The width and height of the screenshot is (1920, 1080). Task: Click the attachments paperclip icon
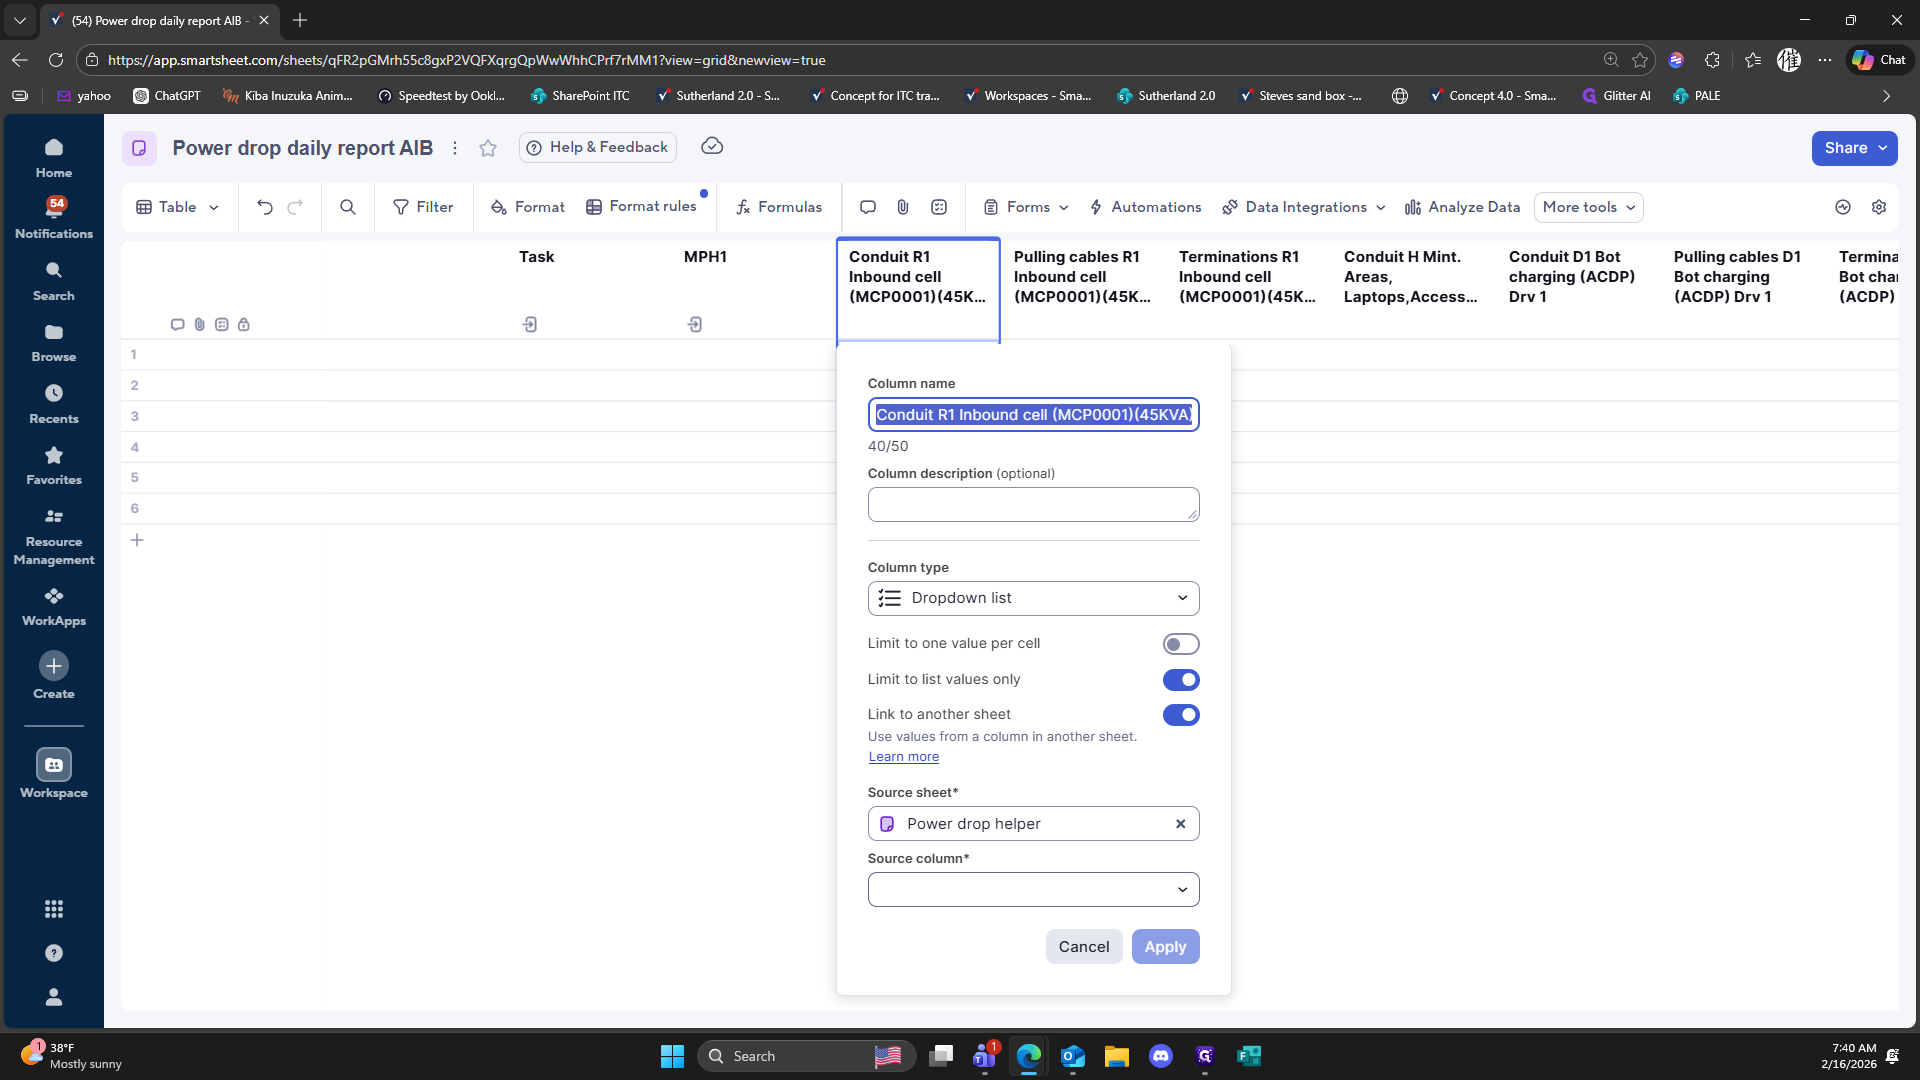pyautogui.click(x=902, y=207)
